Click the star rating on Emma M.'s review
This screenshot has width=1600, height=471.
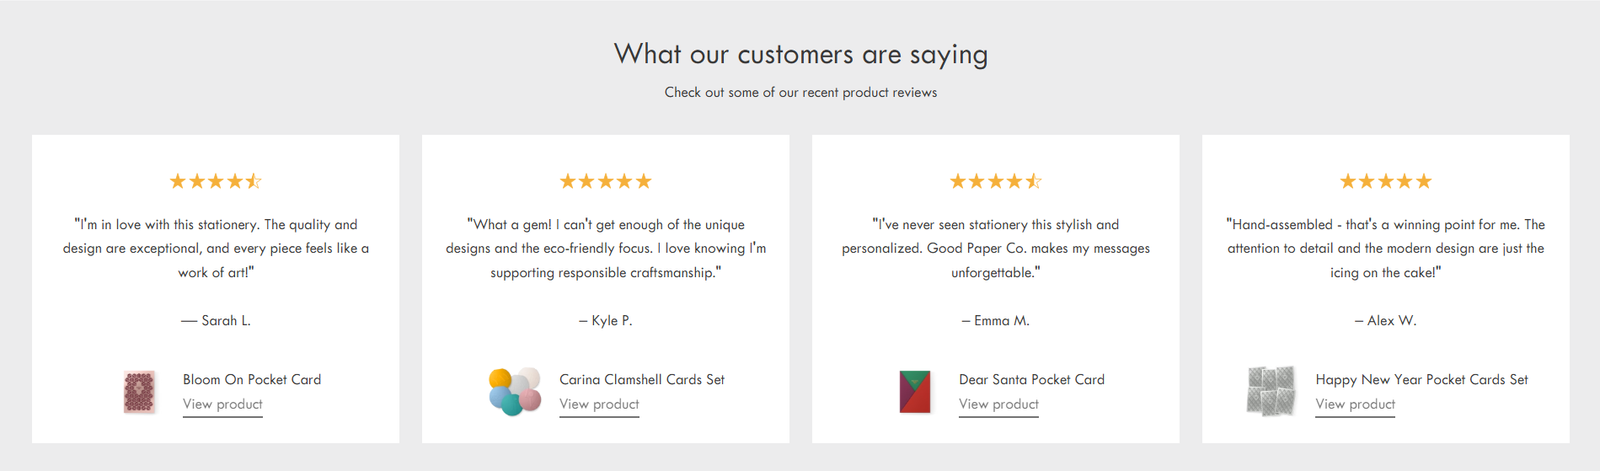tap(996, 181)
